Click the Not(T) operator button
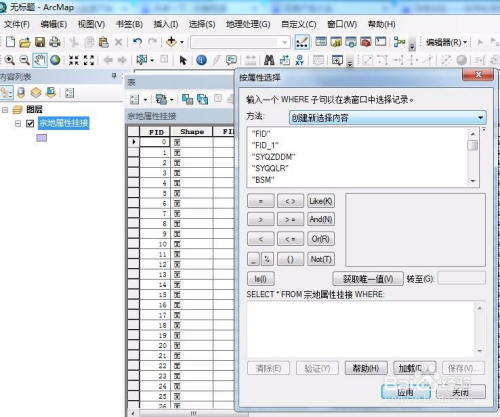Image resolution: width=500 pixels, height=417 pixels. (x=321, y=259)
